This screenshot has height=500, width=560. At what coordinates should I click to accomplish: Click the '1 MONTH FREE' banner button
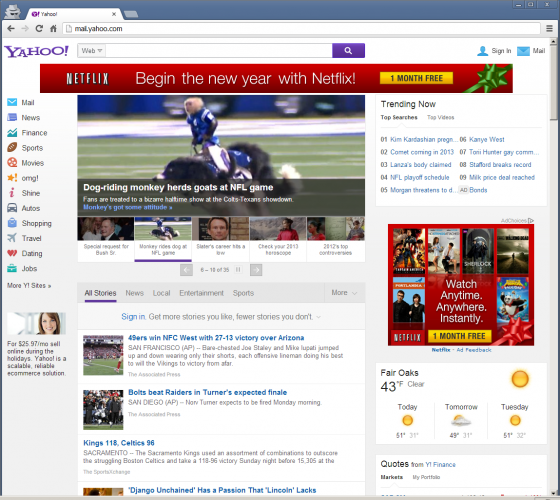tap(416, 78)
